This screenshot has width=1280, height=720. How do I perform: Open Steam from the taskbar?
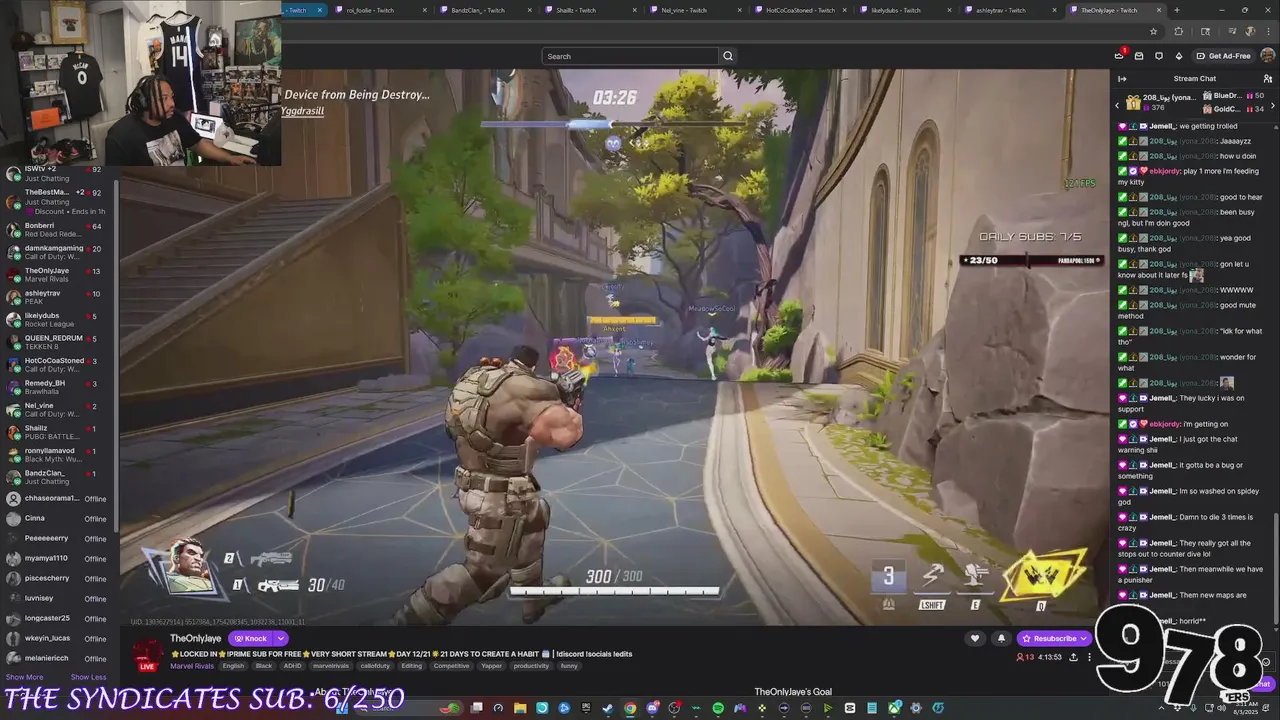click(607, 708)
